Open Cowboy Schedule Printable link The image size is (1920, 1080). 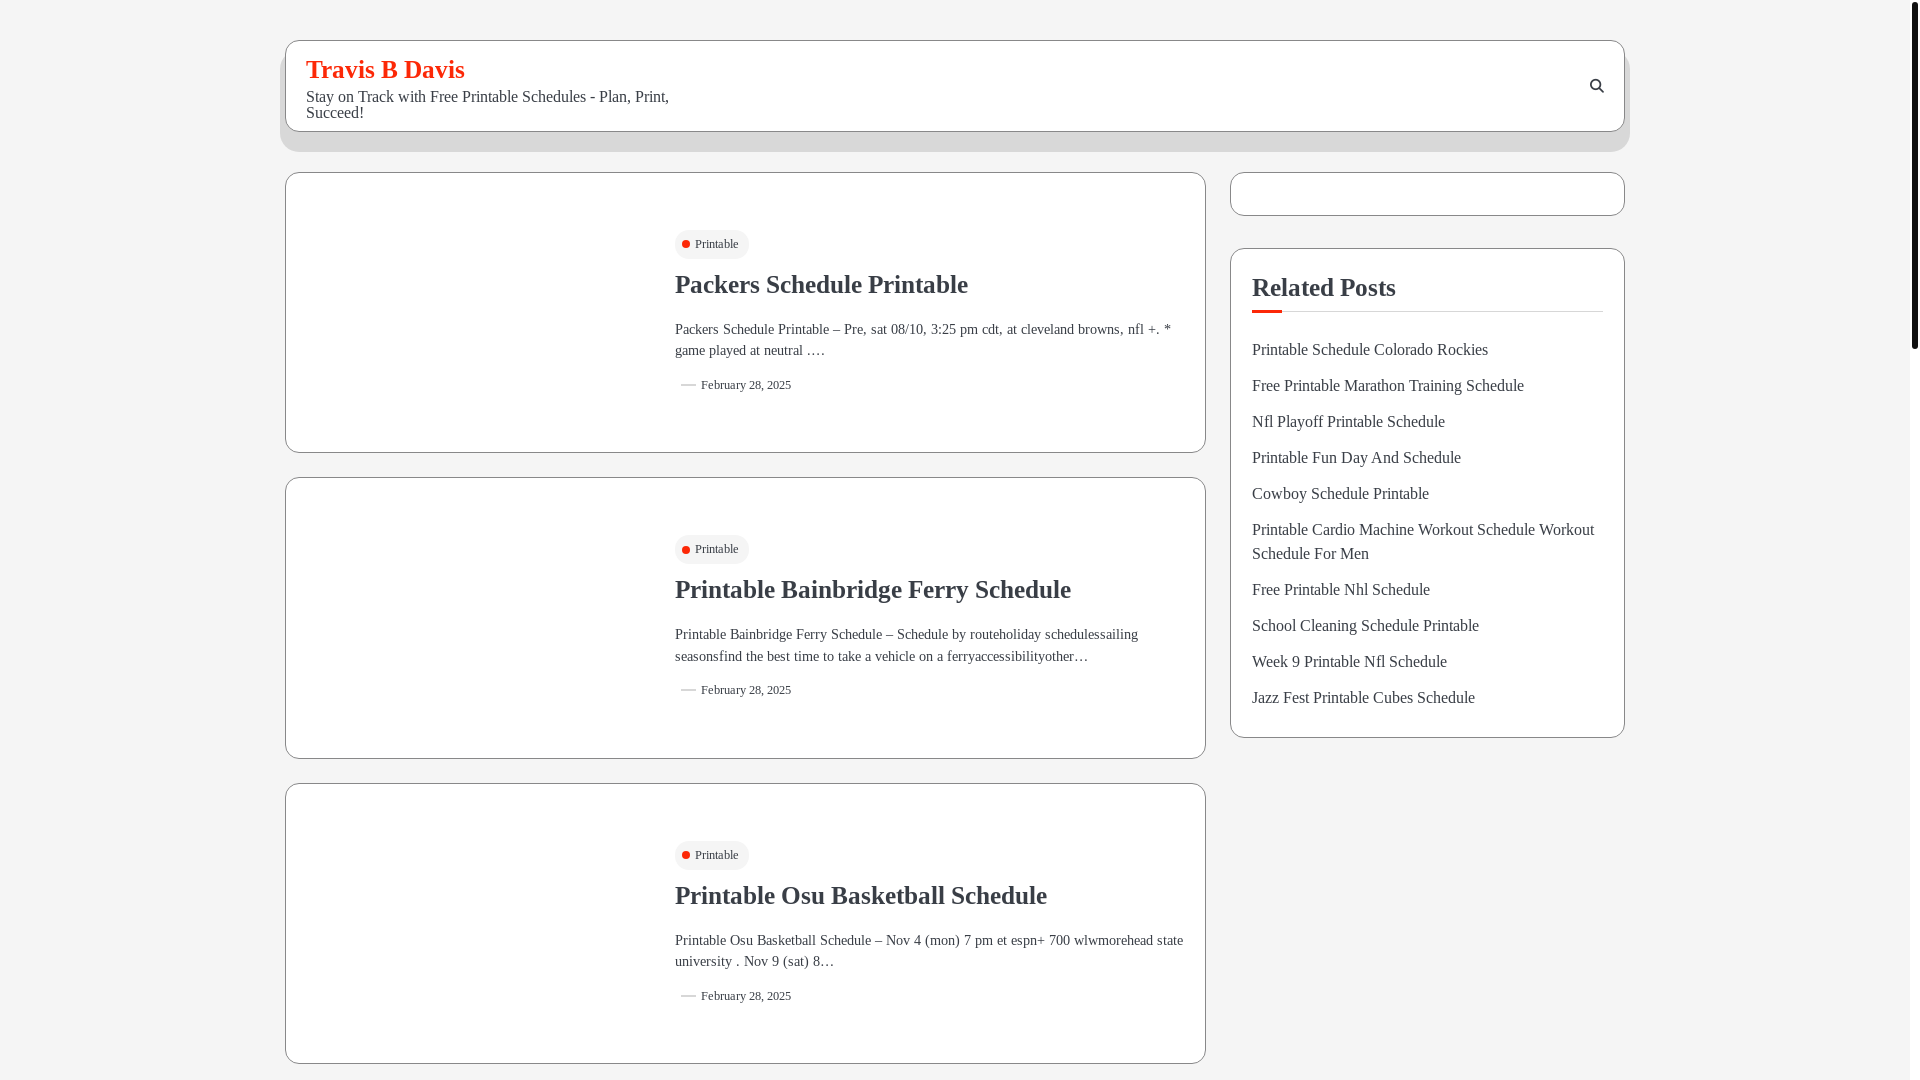tap(1340, 494)
